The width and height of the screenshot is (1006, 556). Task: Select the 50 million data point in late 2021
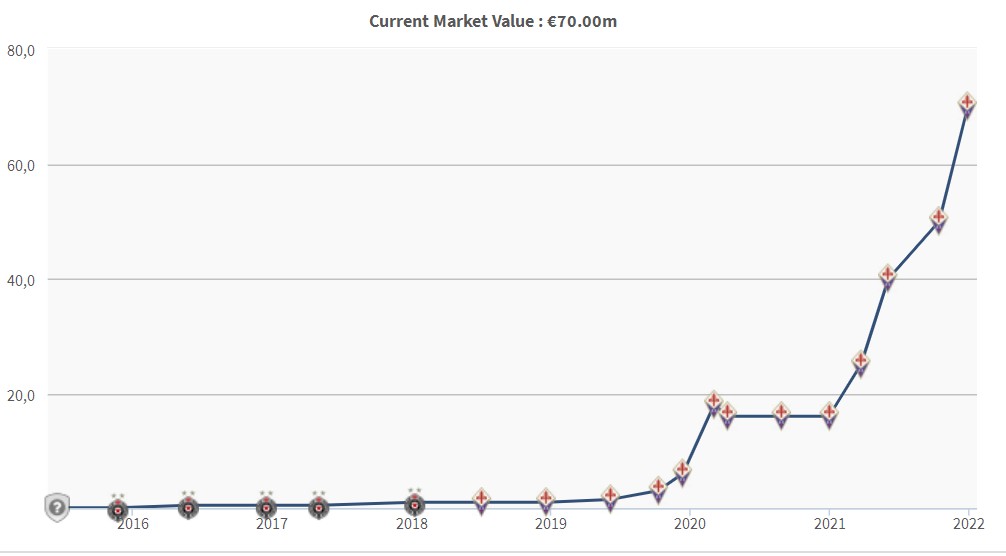[938, 219]
